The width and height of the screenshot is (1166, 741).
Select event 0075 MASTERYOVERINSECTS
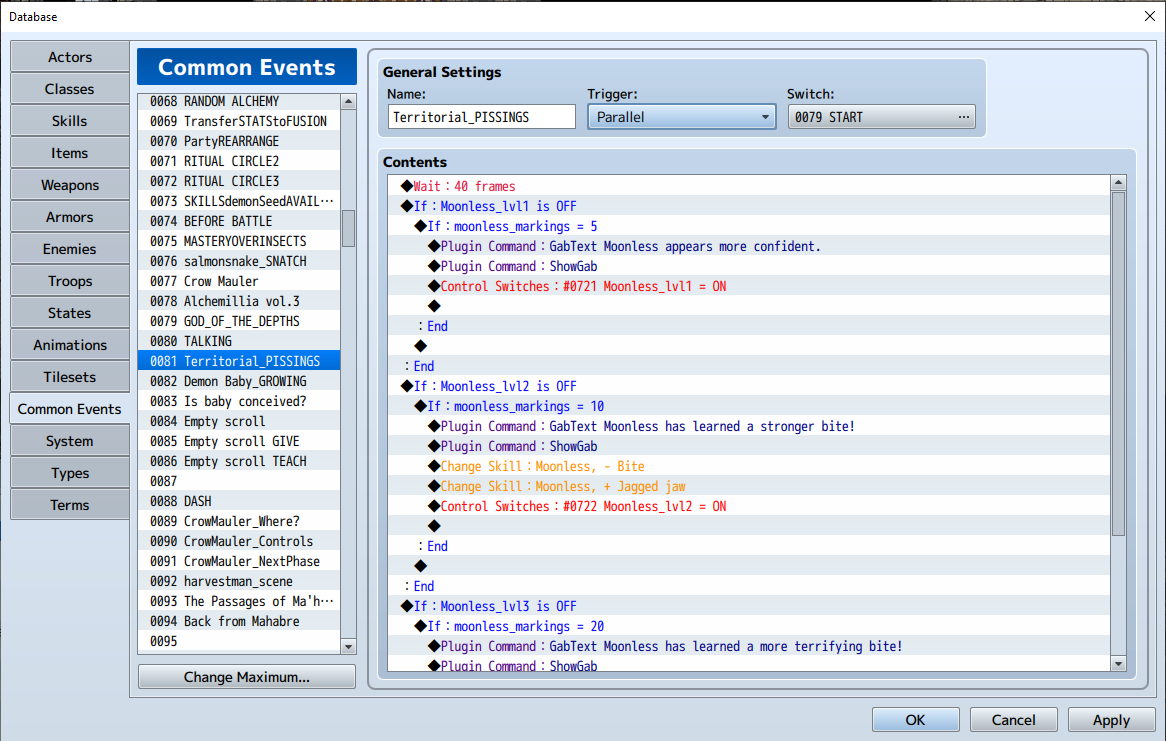[x=239, y=241]
